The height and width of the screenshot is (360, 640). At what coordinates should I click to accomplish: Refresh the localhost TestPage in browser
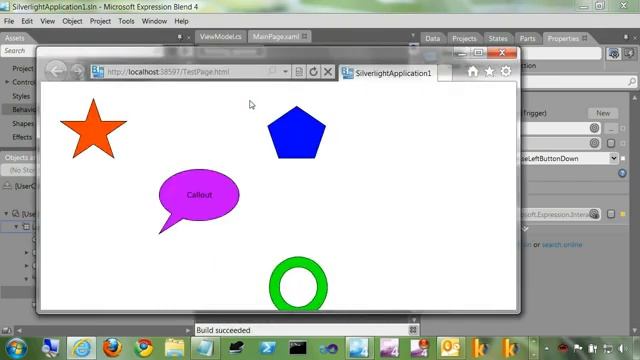(x=313, y=72)
